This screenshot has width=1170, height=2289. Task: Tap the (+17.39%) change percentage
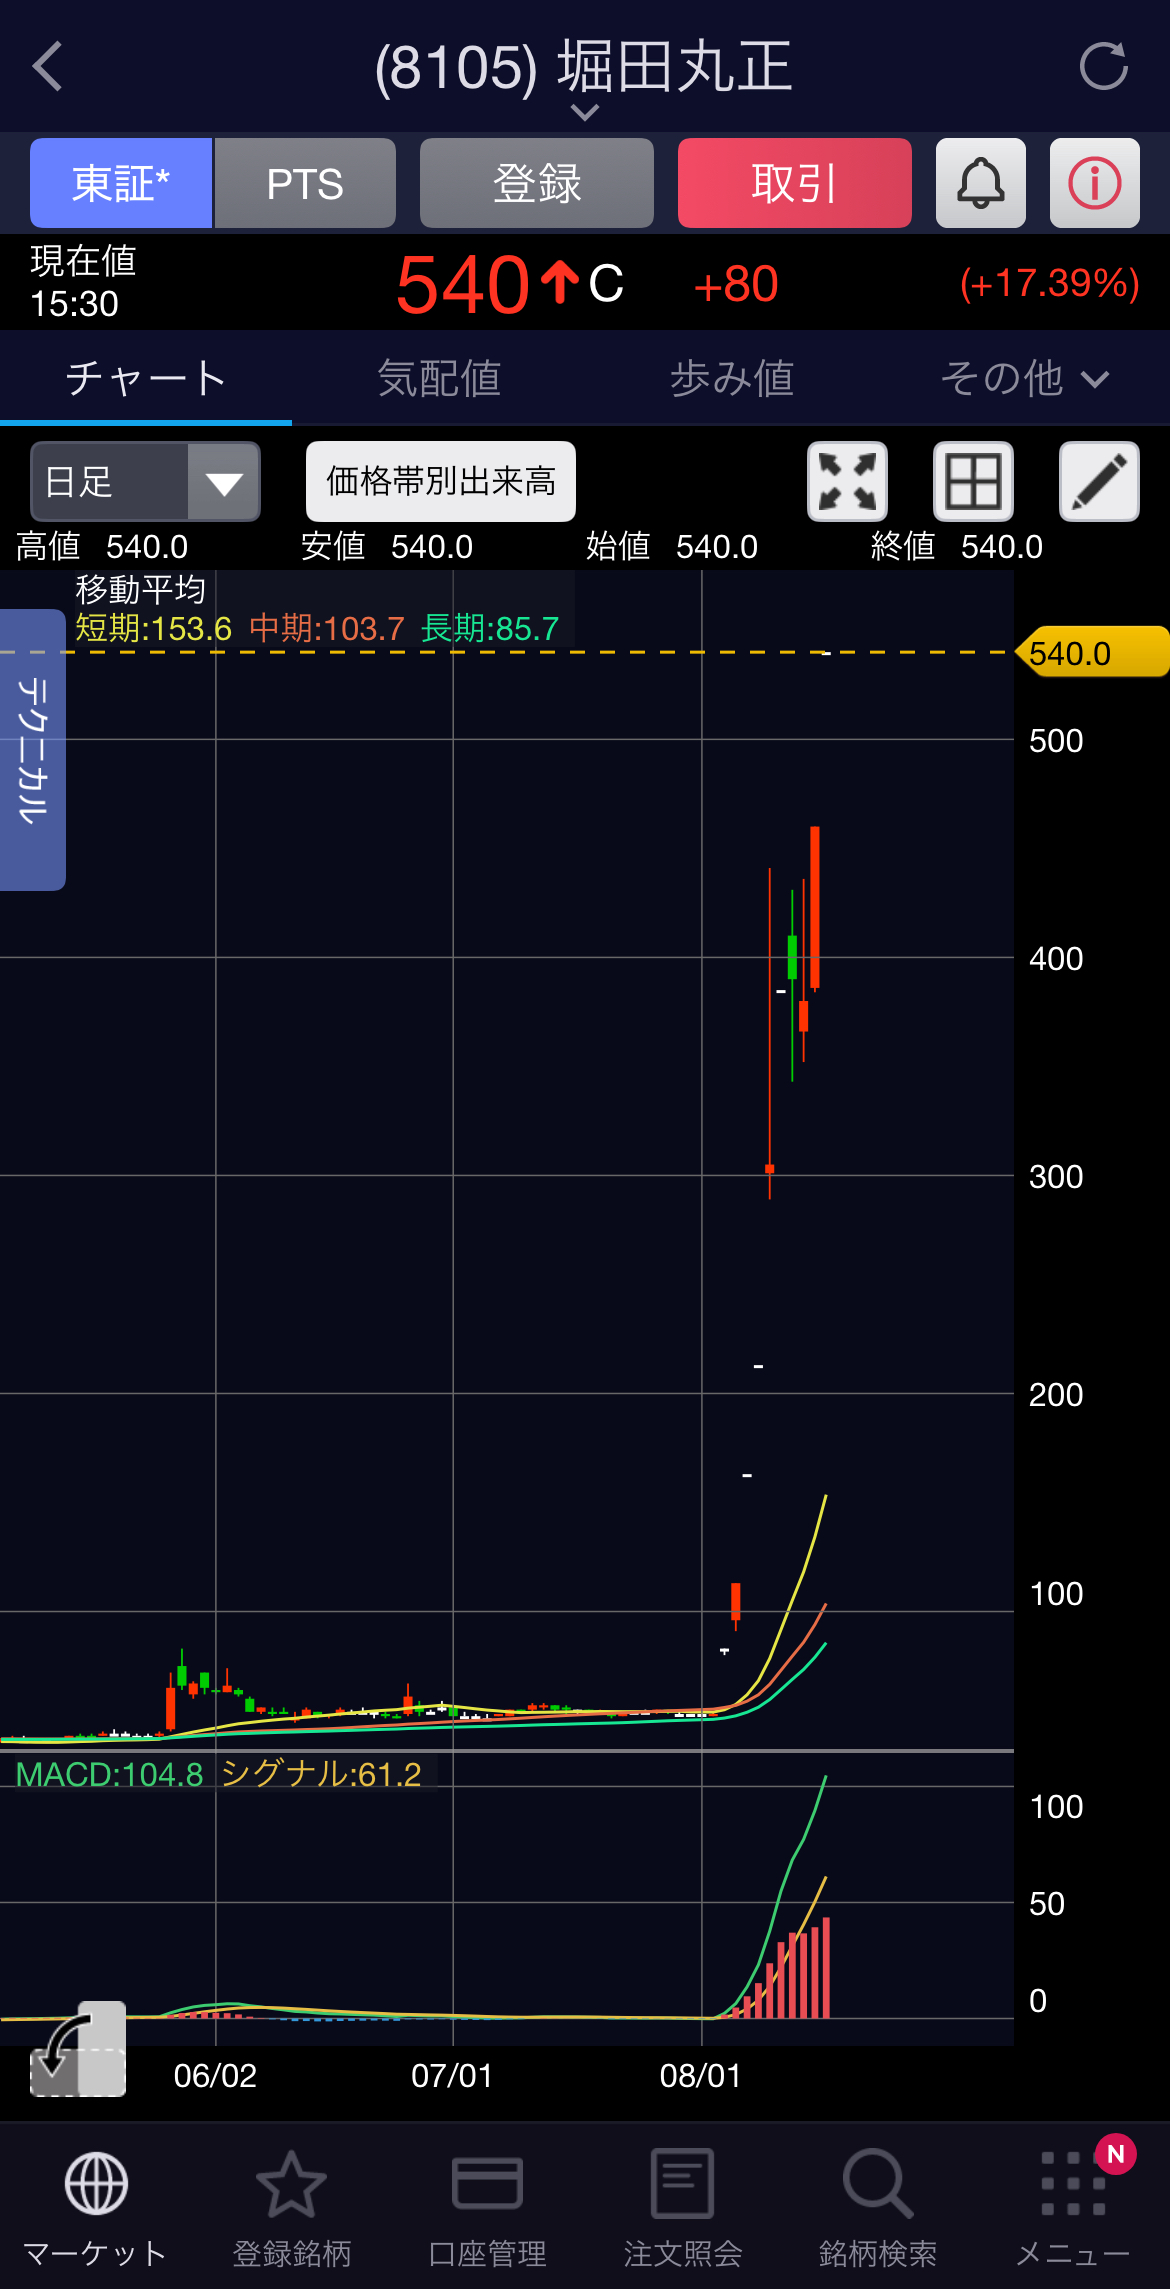1050,284
